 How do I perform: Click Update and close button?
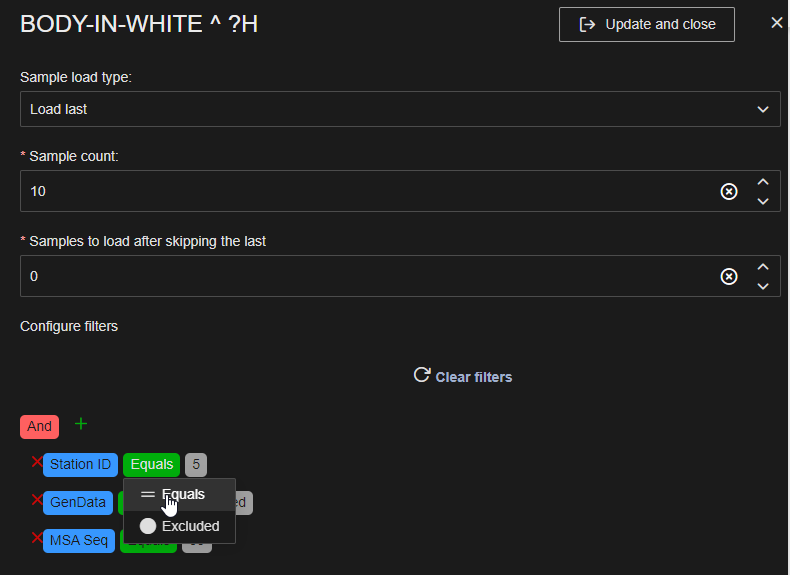646,24
